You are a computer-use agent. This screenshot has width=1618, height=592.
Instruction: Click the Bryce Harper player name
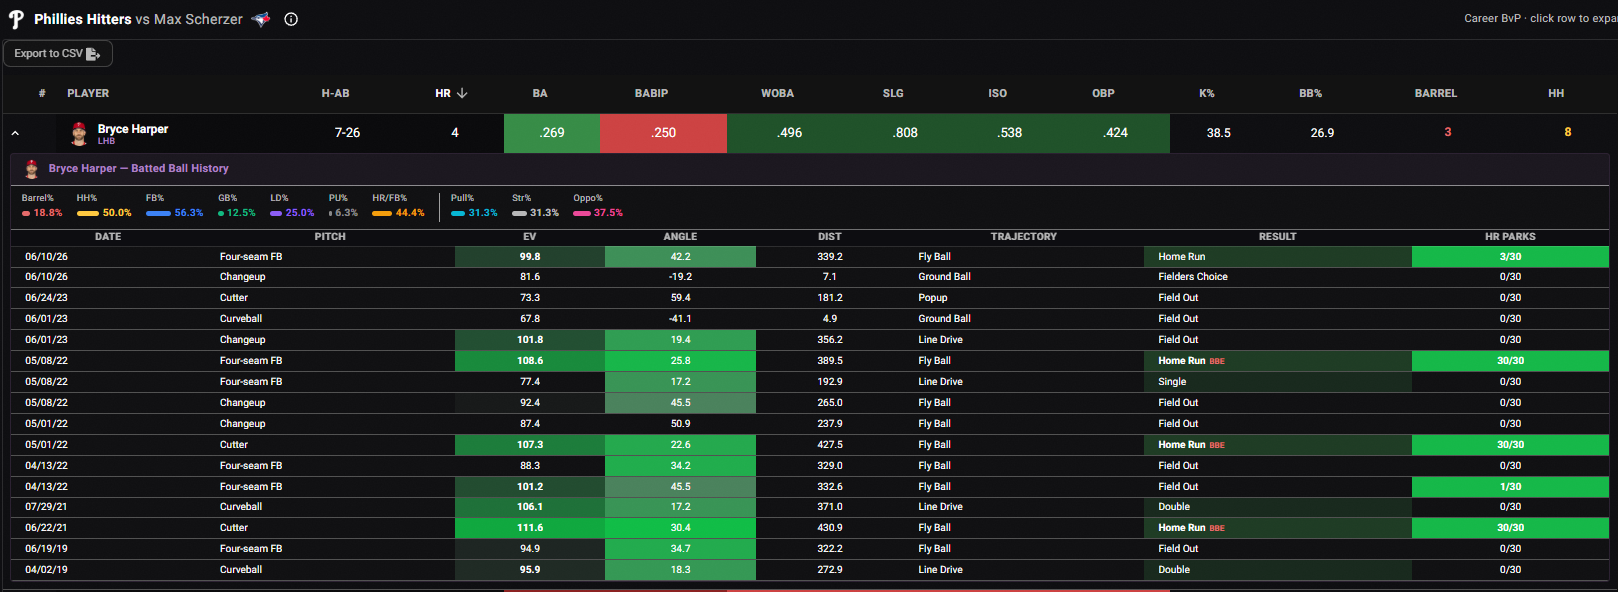(133, 129)
